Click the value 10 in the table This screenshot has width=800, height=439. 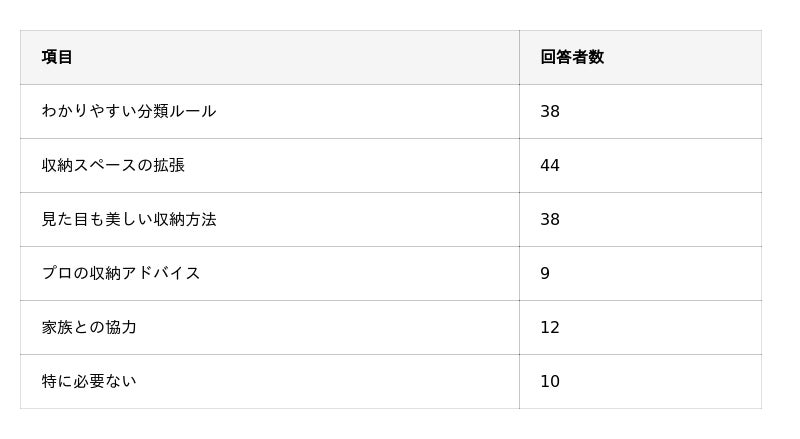click(x=549, y=381)
